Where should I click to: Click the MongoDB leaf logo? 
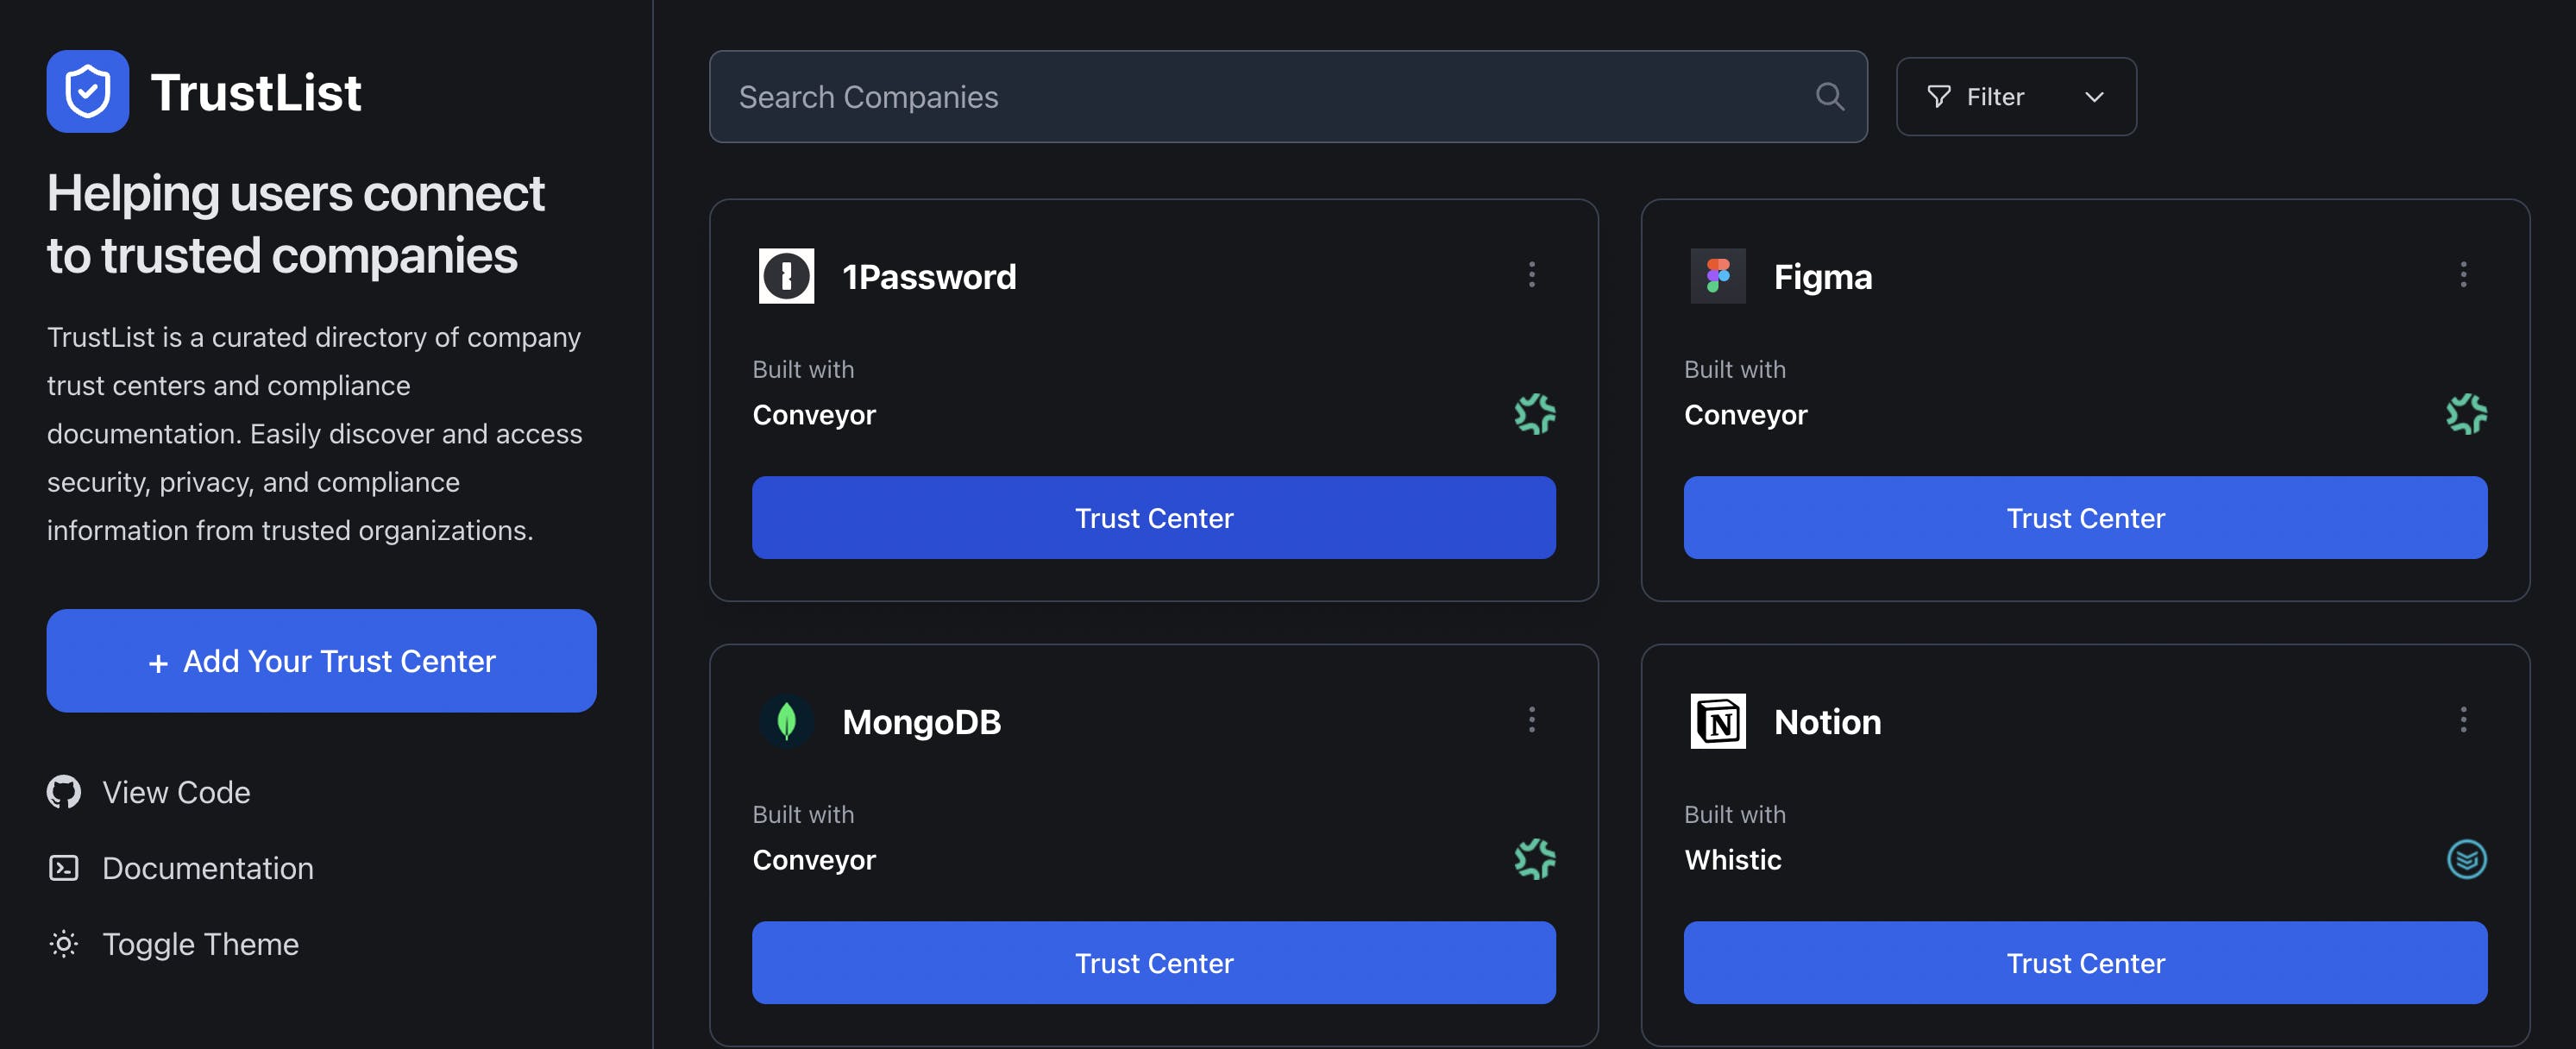click(x=786, y=721)
